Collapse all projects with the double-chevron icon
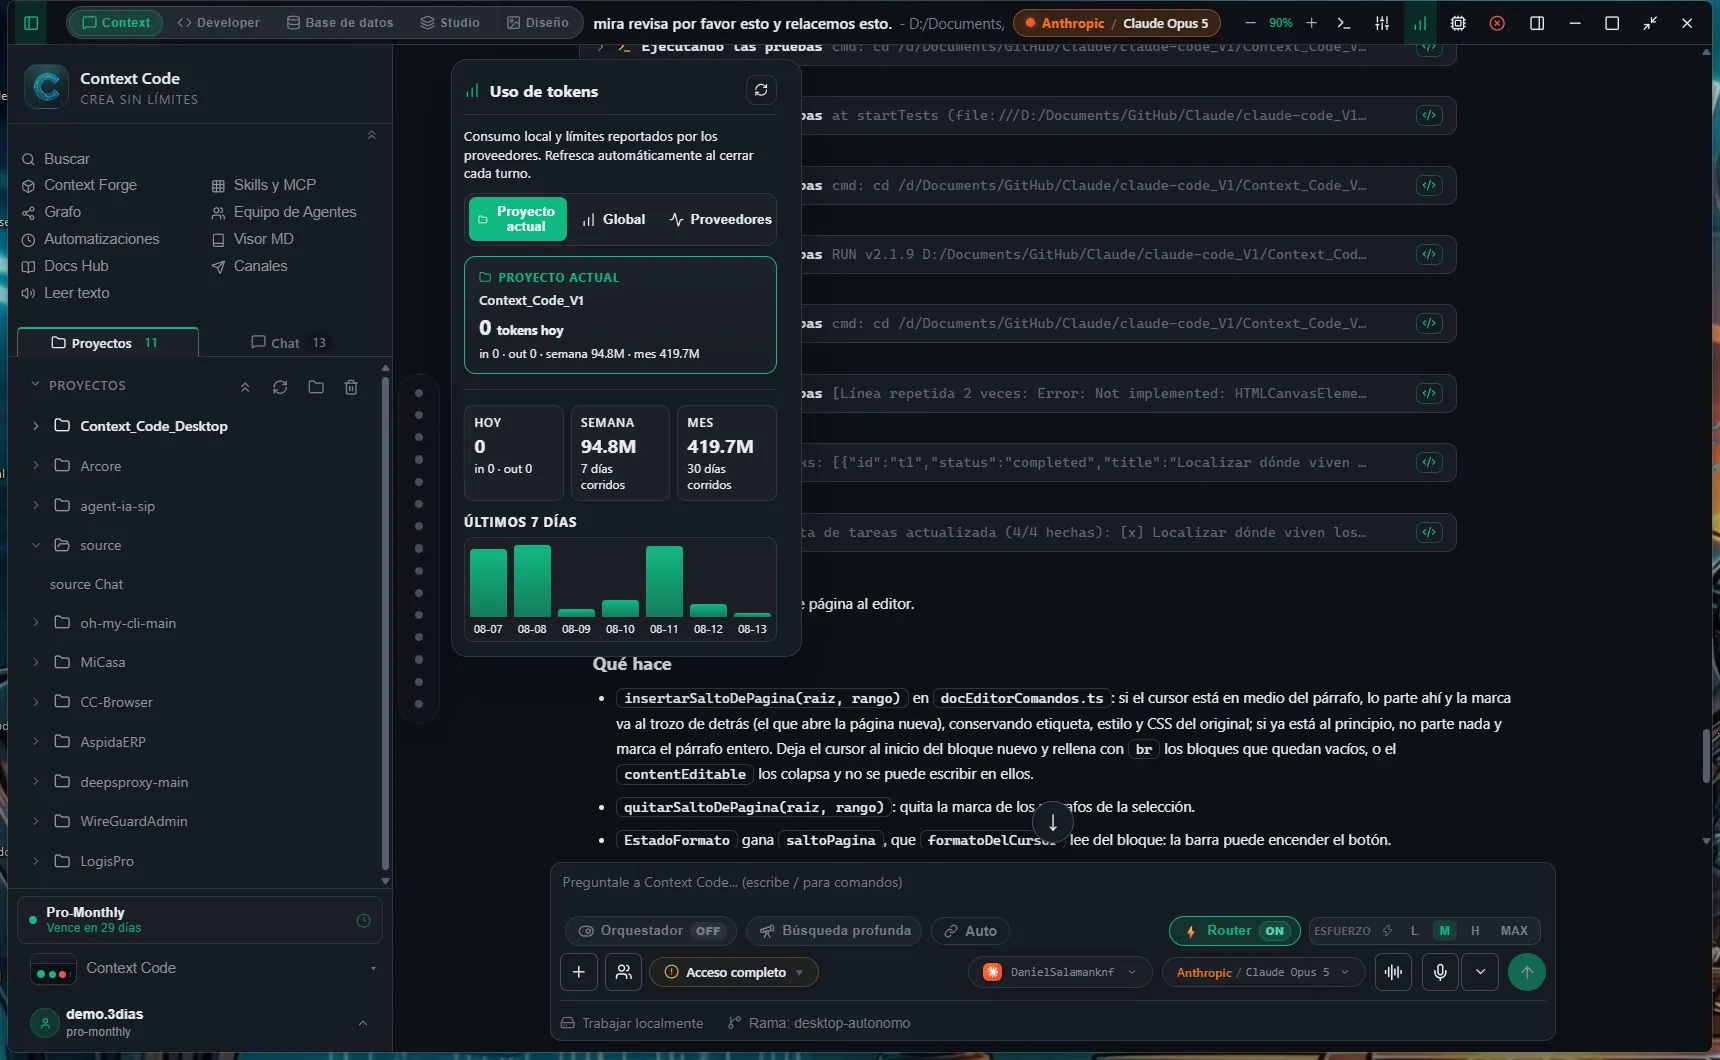The image size is (1720, 1060). tap(245, 387)
